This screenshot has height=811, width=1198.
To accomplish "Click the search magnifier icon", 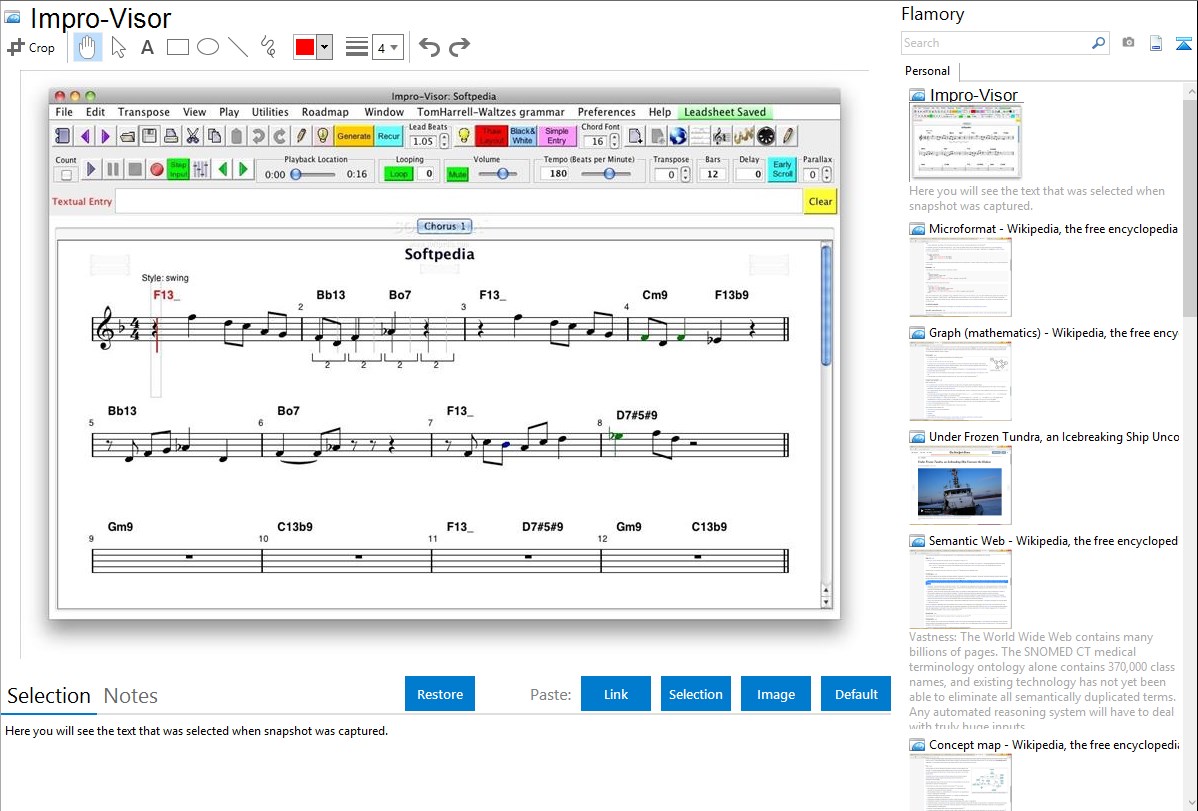I will pyautogui.click(x=1099, y=43).
